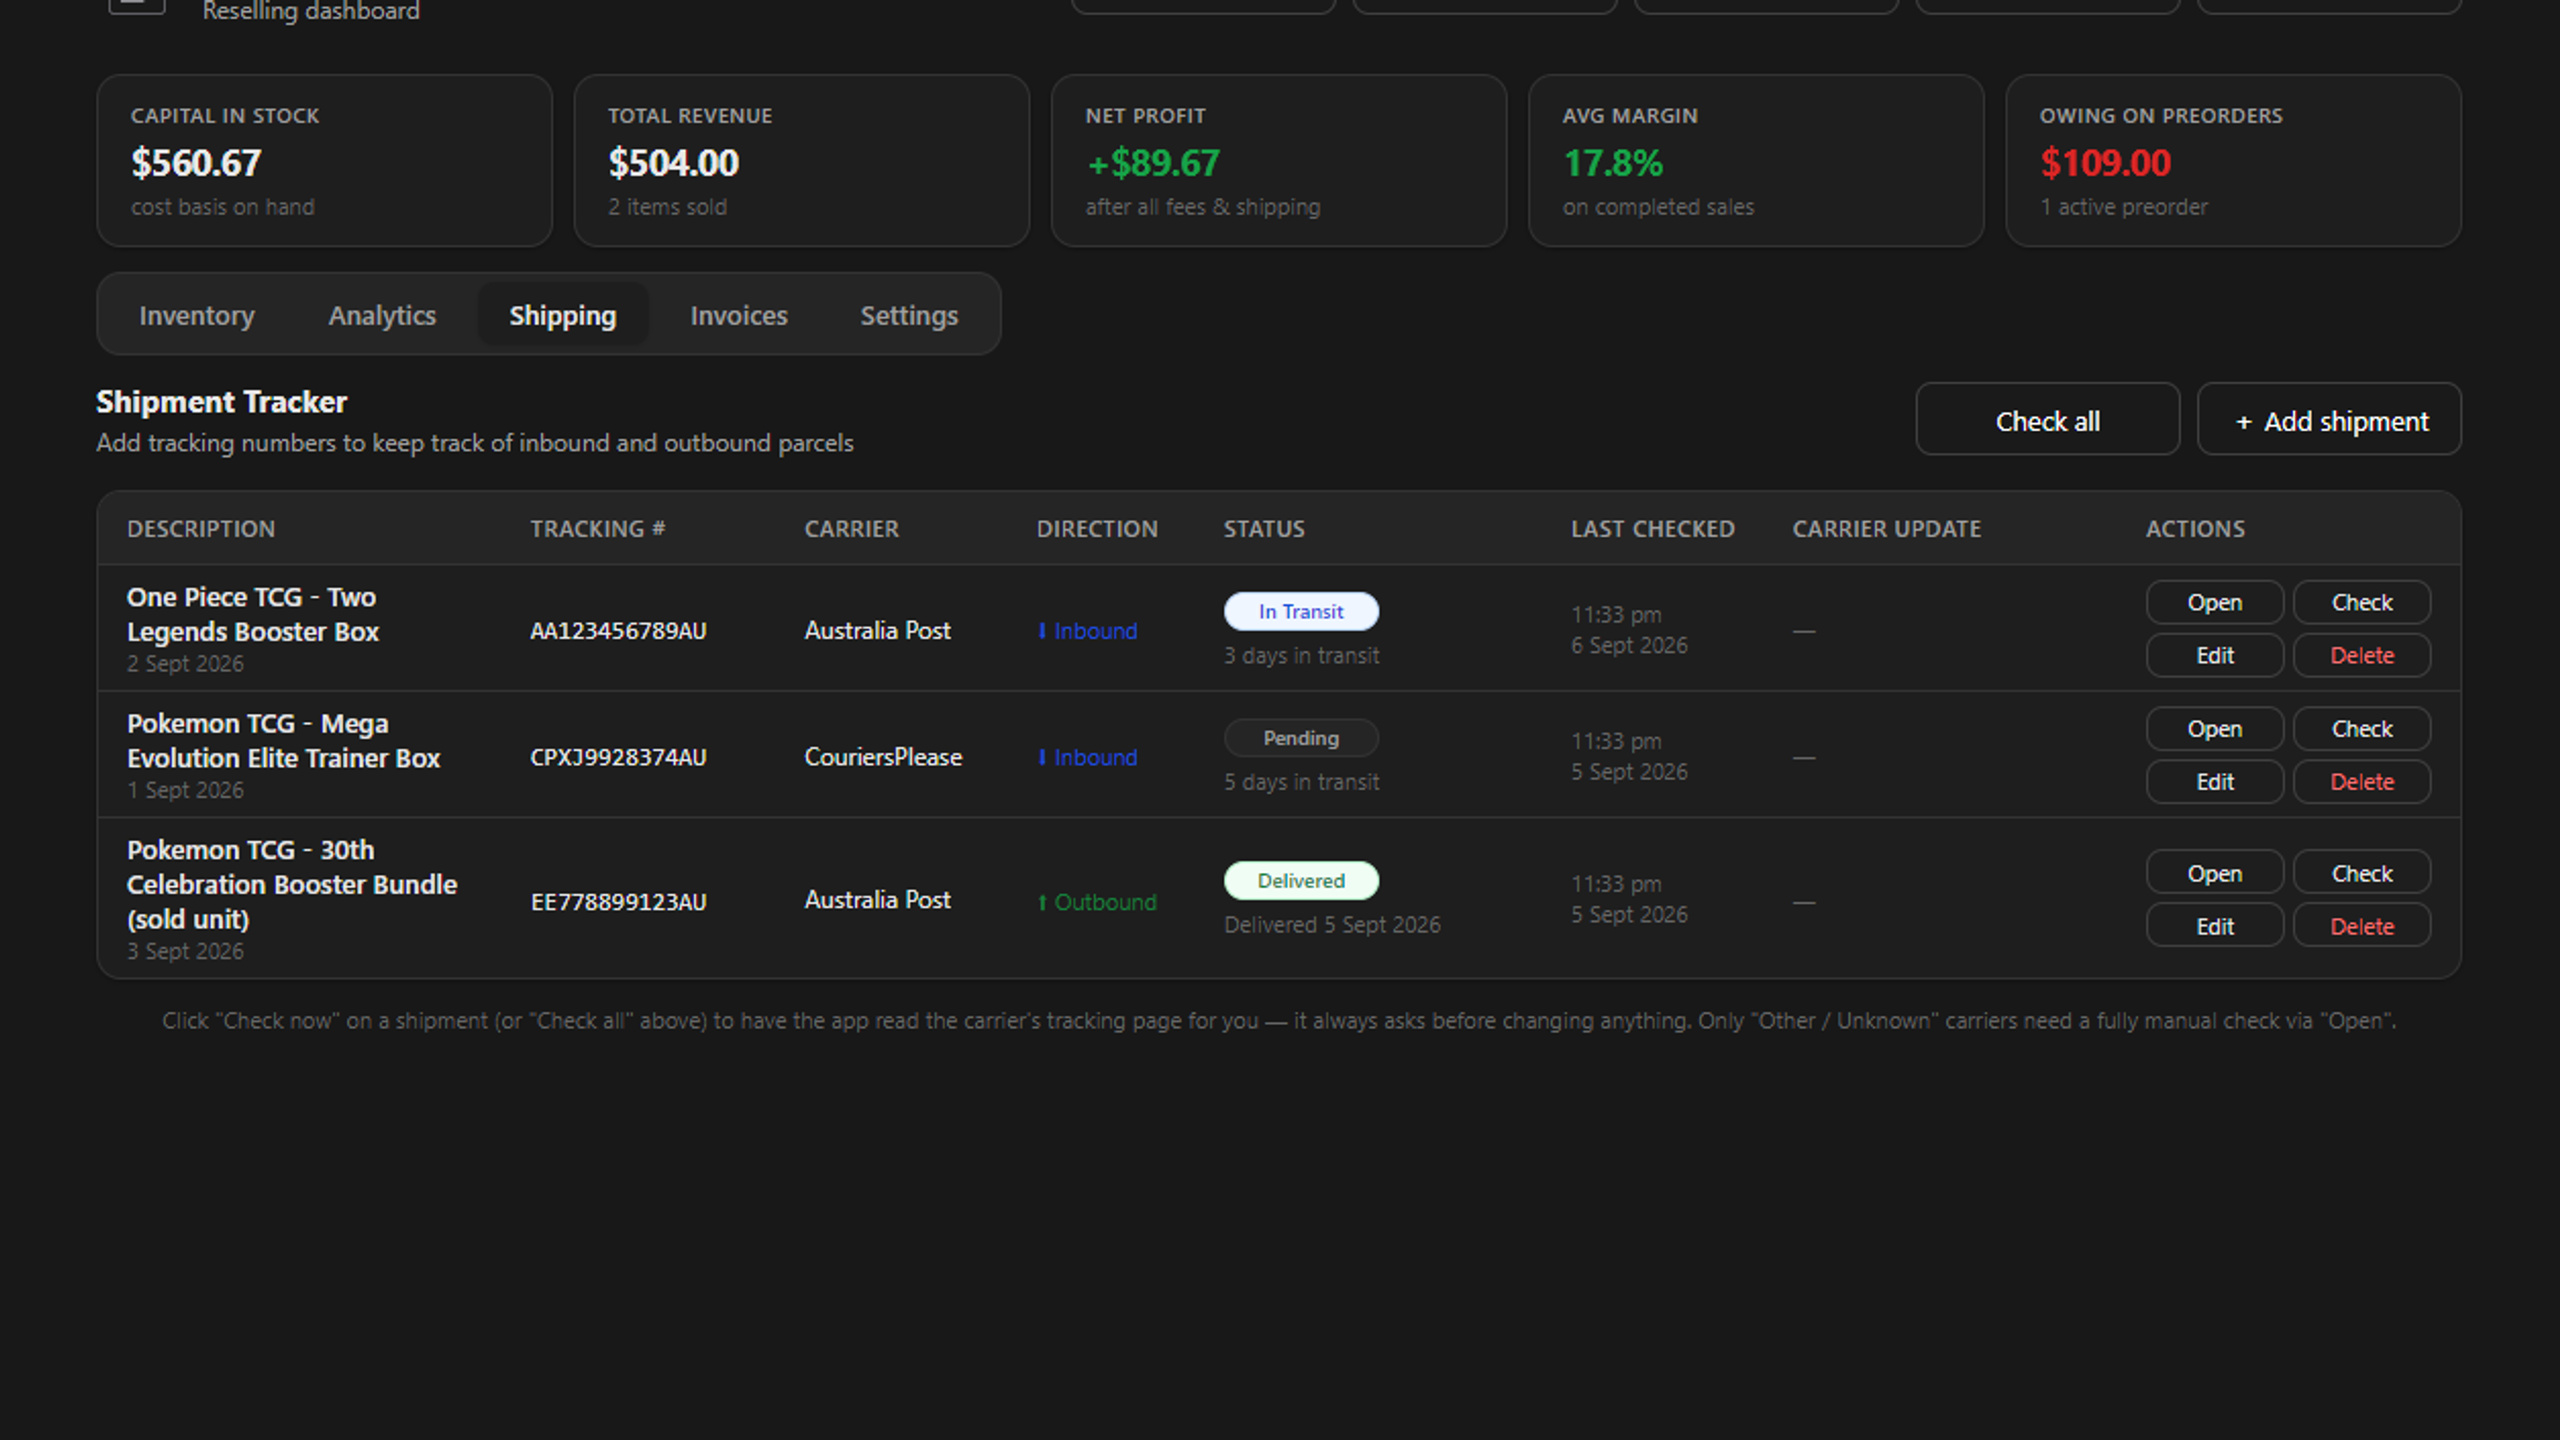Check the One Piece TCG shipment status
This screenshot has height=1440, width=2560.
click(2361, 602)
